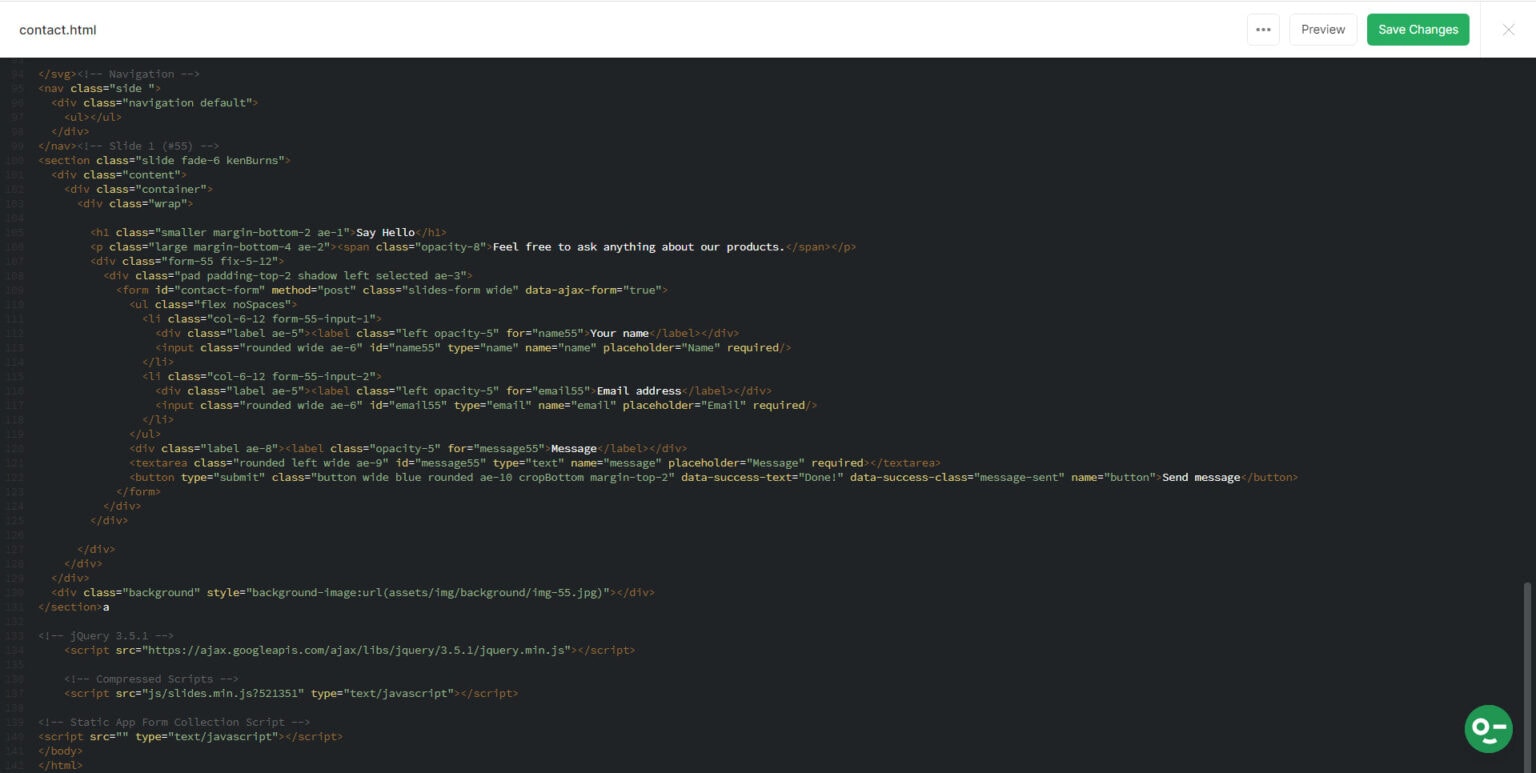Select the contact.html filename label
The height and width of the screenshot is (773, 1536).
57,29
